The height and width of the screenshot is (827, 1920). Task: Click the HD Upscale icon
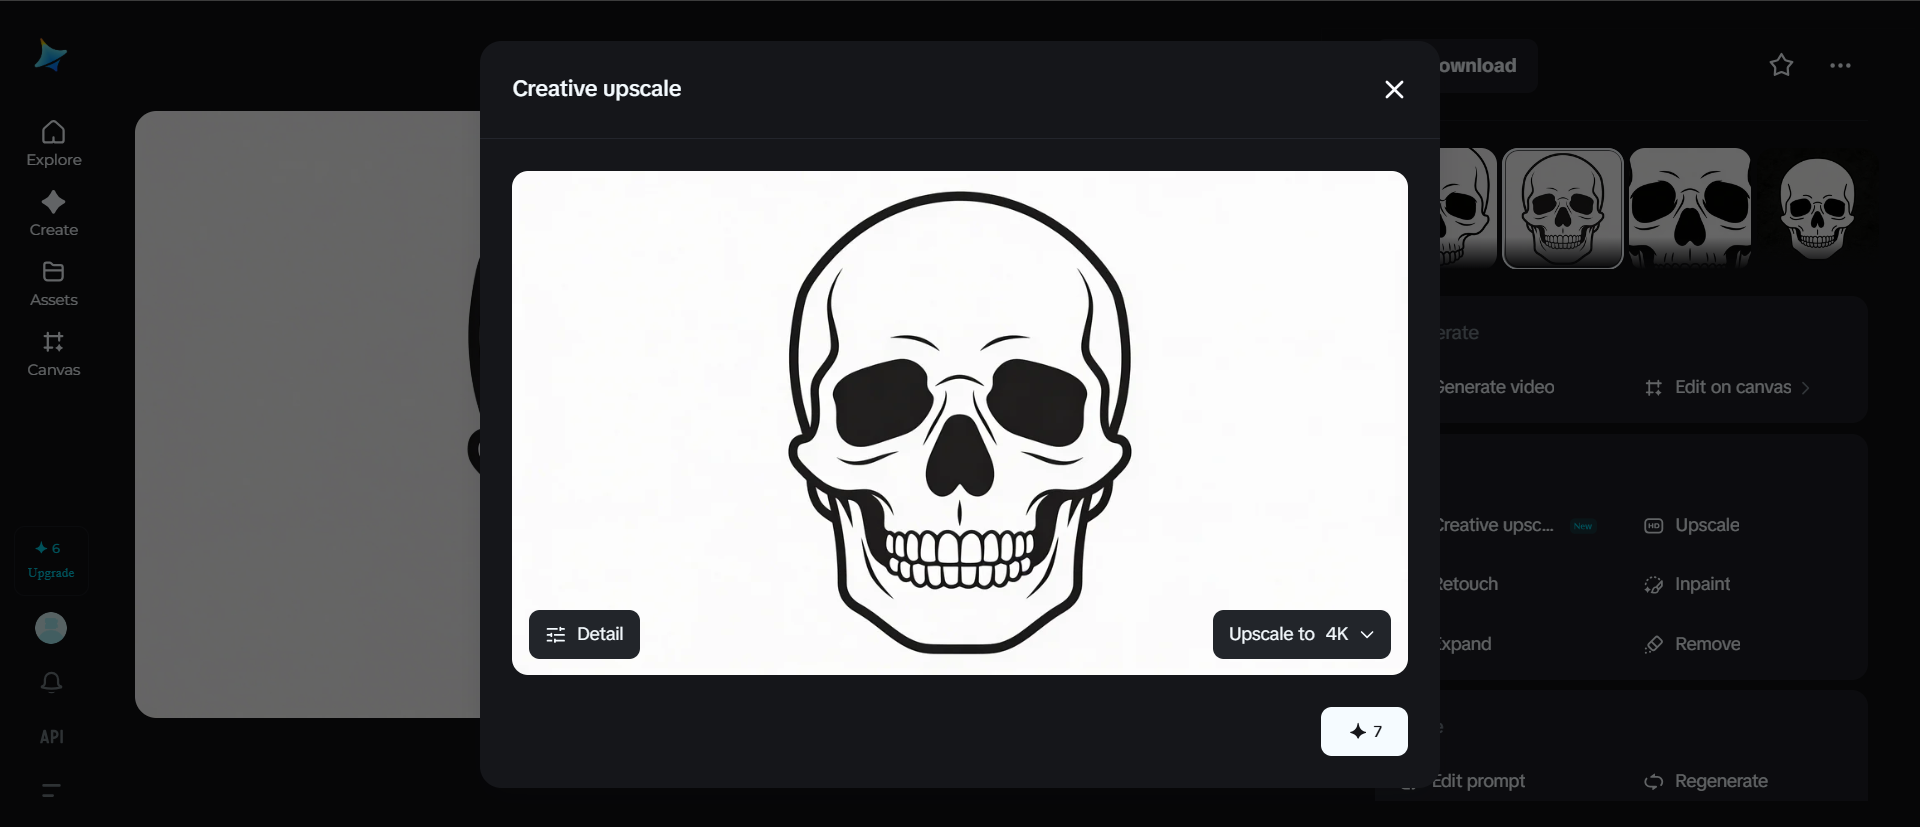coord(1654,525)
